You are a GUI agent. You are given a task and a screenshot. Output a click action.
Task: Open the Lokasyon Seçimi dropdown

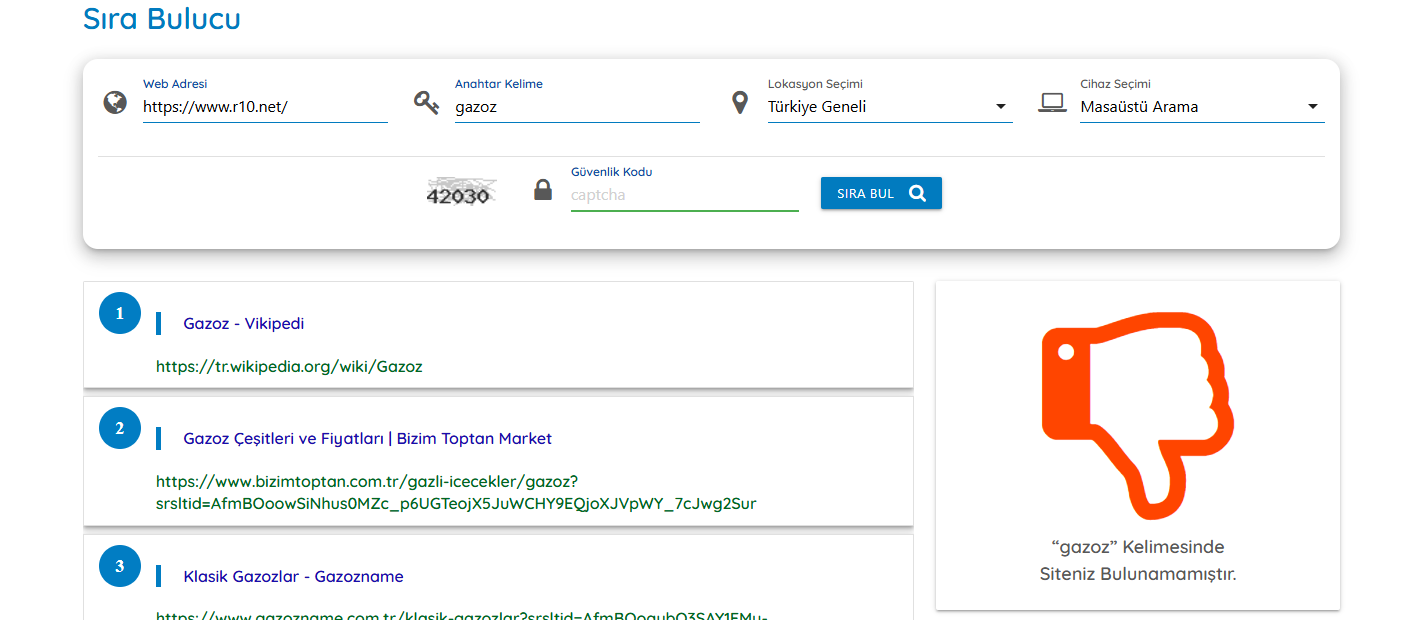click(x=890, y=107)
